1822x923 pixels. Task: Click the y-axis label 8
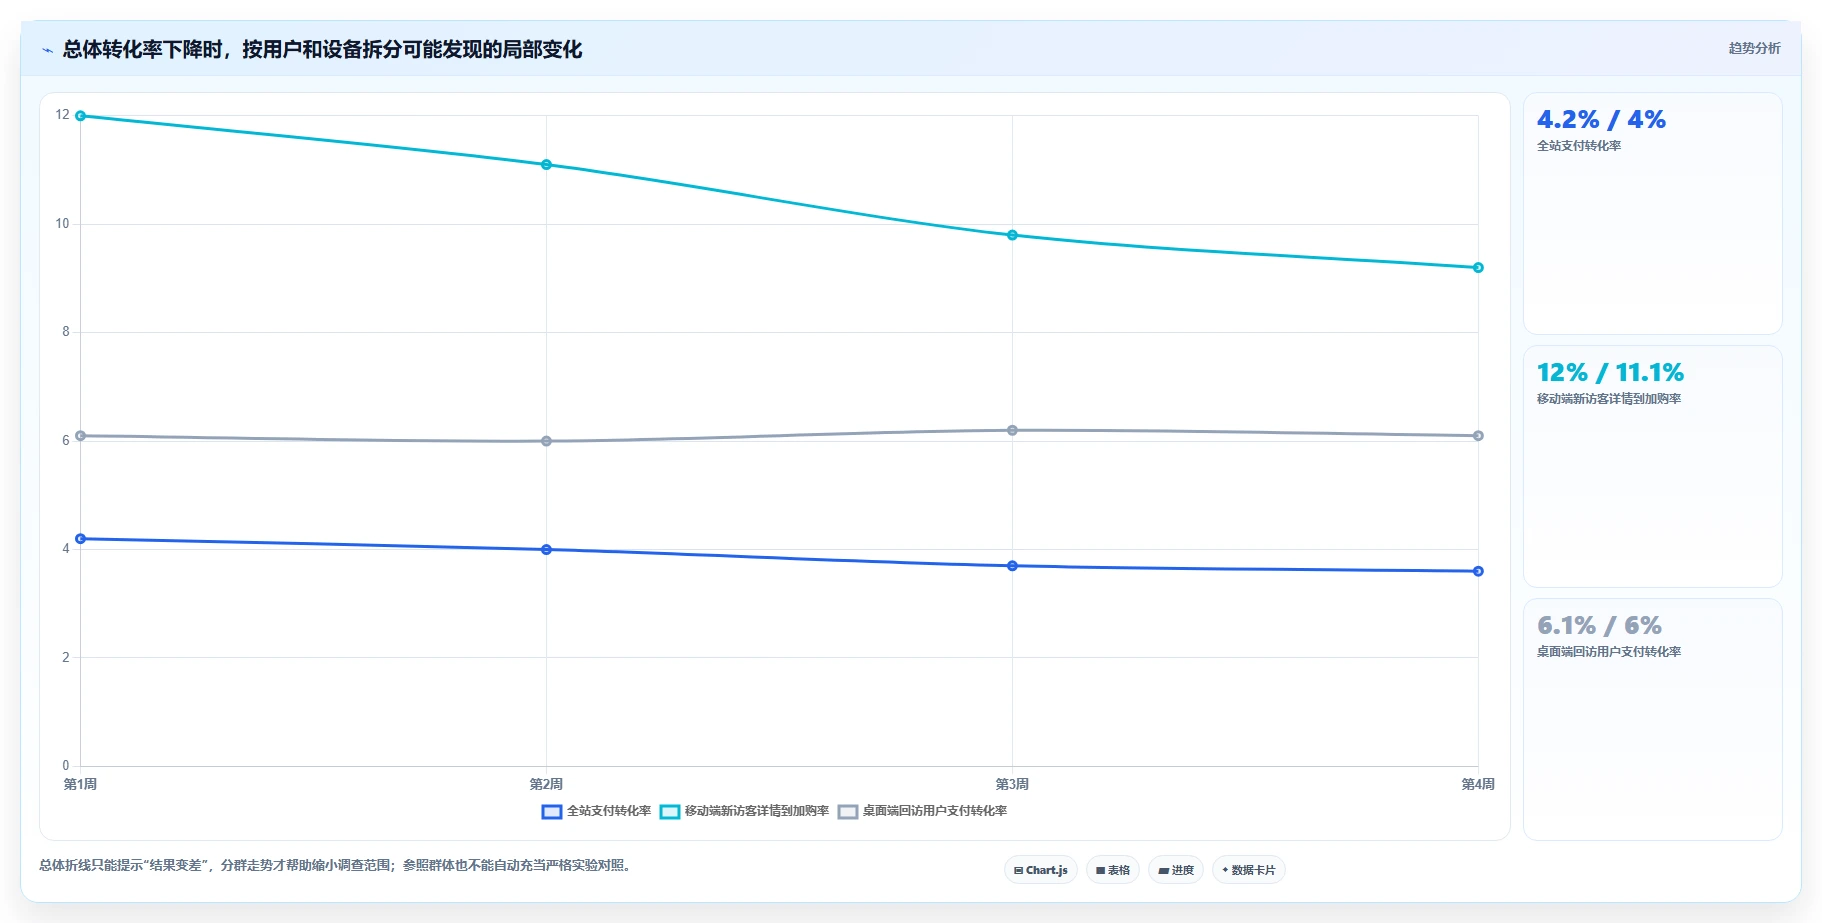tap(66, 332)
